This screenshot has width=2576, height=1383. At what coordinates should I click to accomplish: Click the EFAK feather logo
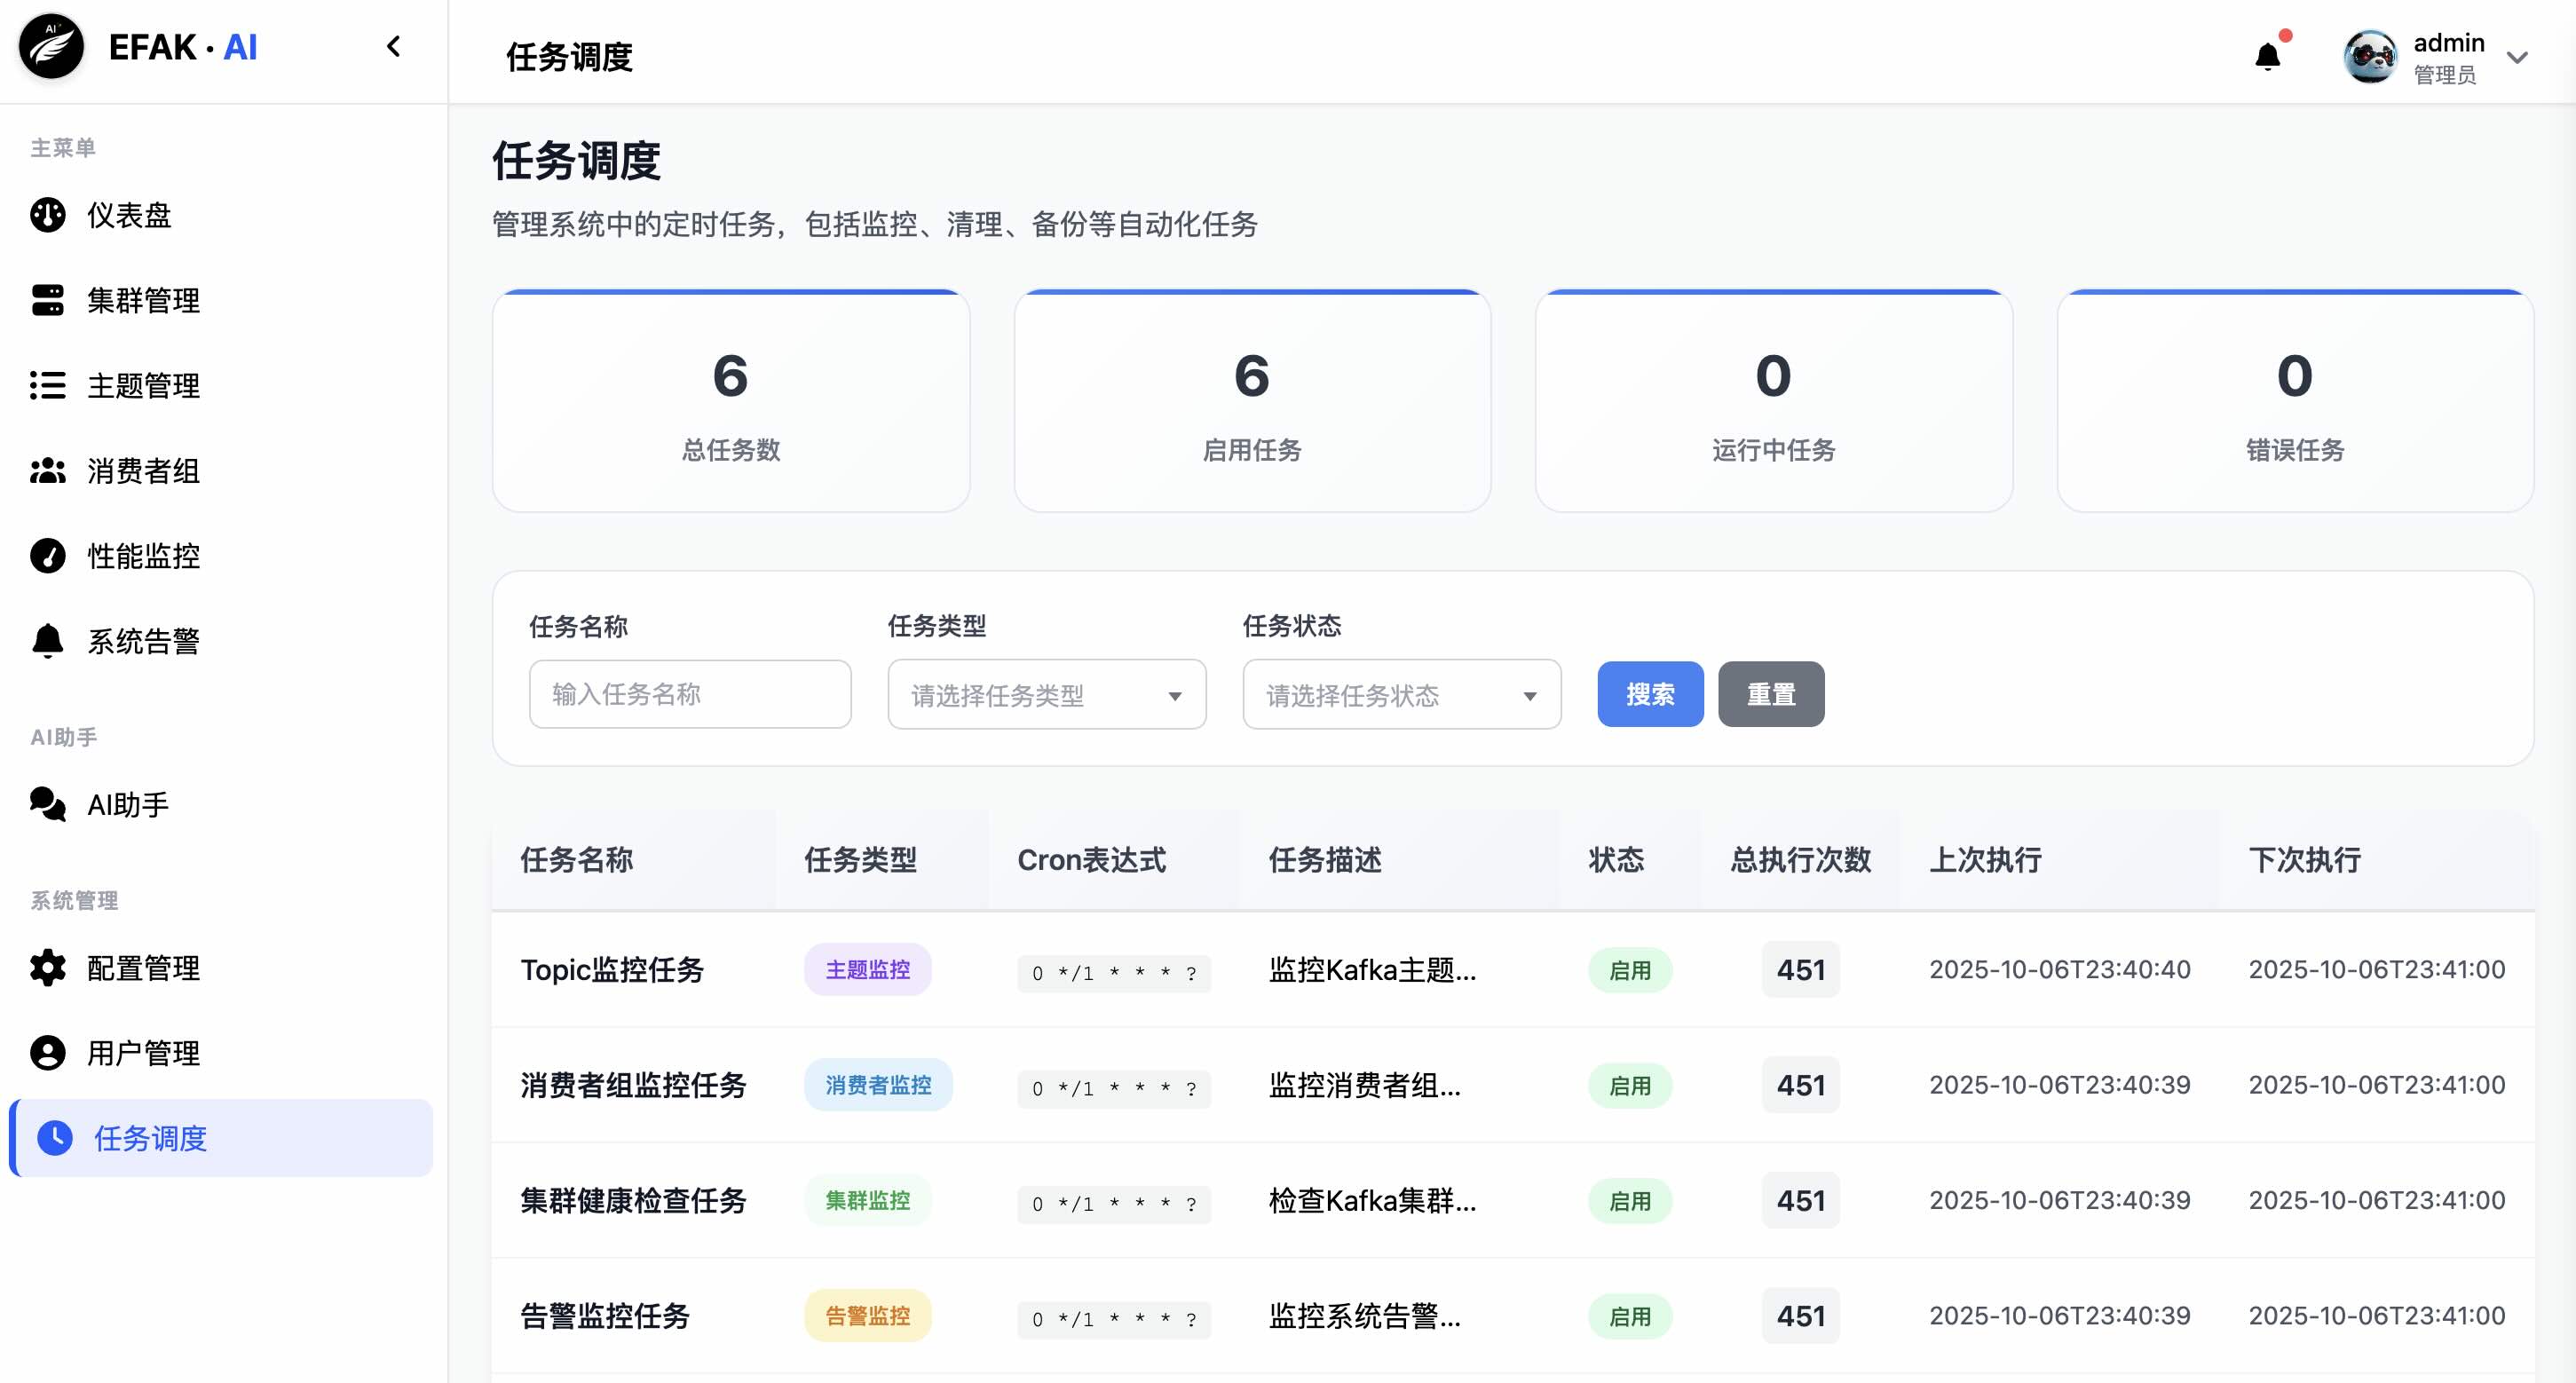coord(52,47)
